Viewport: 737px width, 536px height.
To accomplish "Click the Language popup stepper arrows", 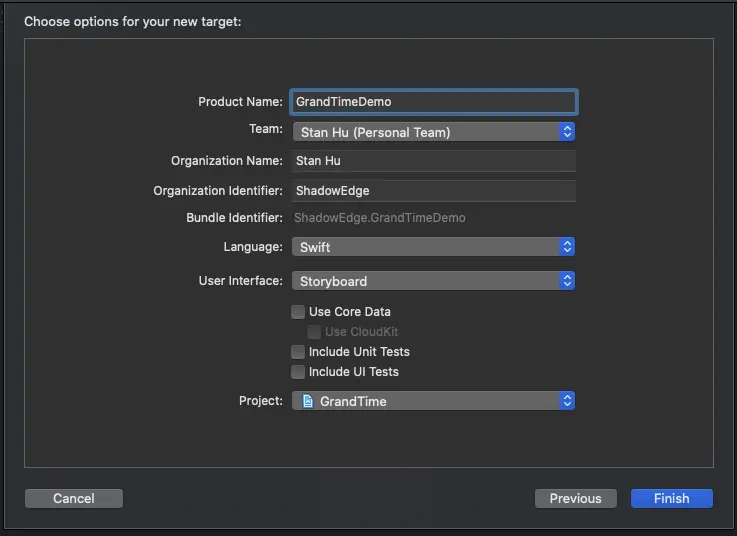I will (x=567, y=247).
